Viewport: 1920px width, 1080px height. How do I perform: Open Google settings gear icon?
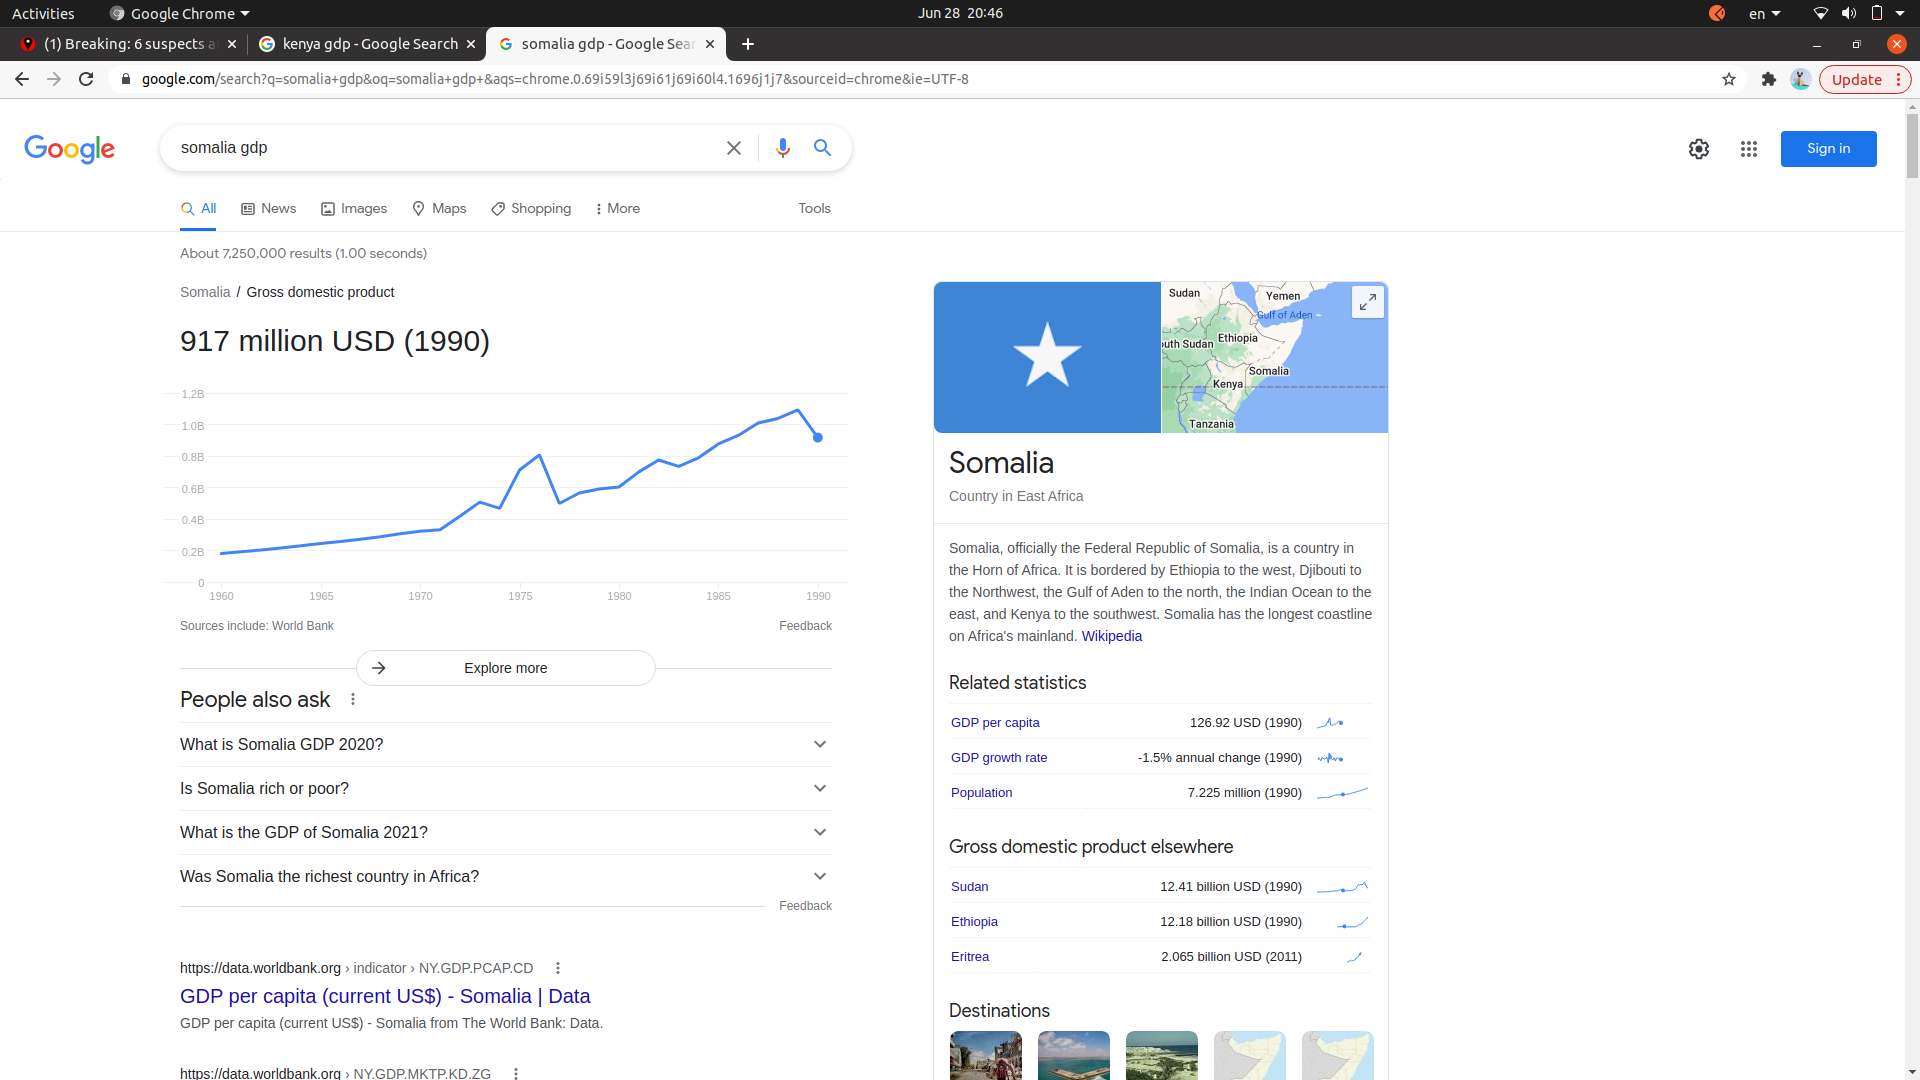click(1699, 149)
